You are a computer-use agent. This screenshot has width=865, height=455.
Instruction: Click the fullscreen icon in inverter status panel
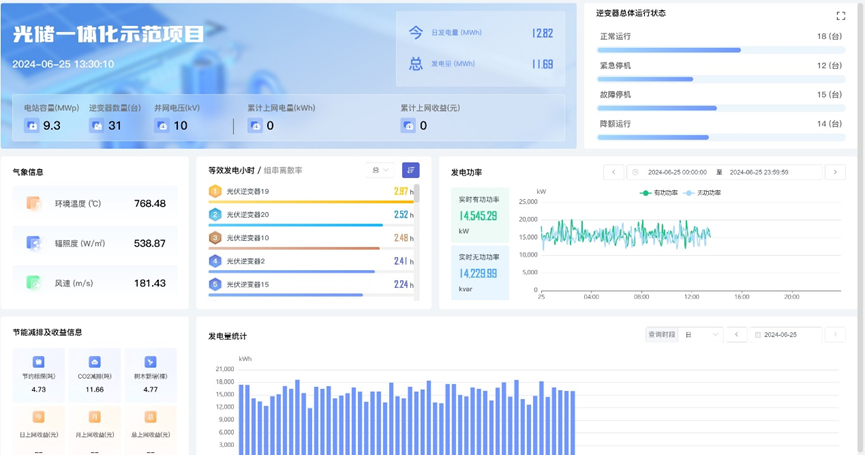840,16
